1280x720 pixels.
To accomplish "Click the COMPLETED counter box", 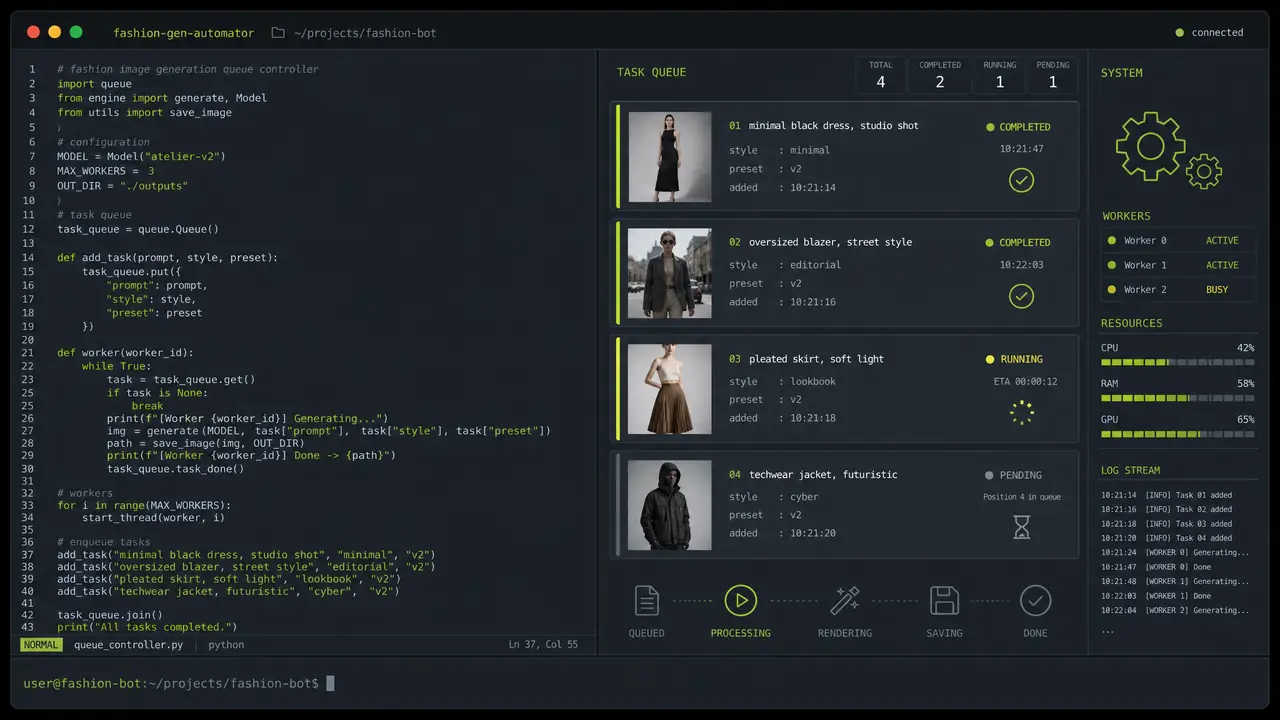I will coord(940,75).
